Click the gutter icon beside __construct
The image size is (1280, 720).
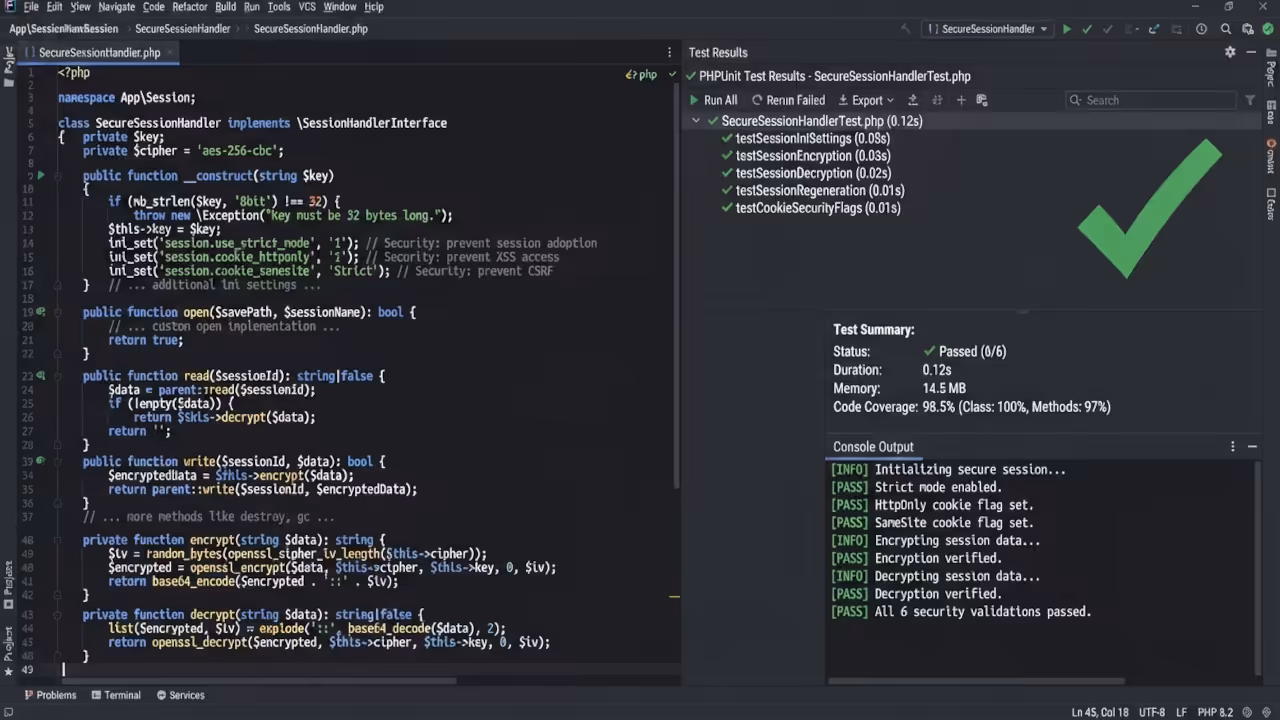click(x=41, y=175)
